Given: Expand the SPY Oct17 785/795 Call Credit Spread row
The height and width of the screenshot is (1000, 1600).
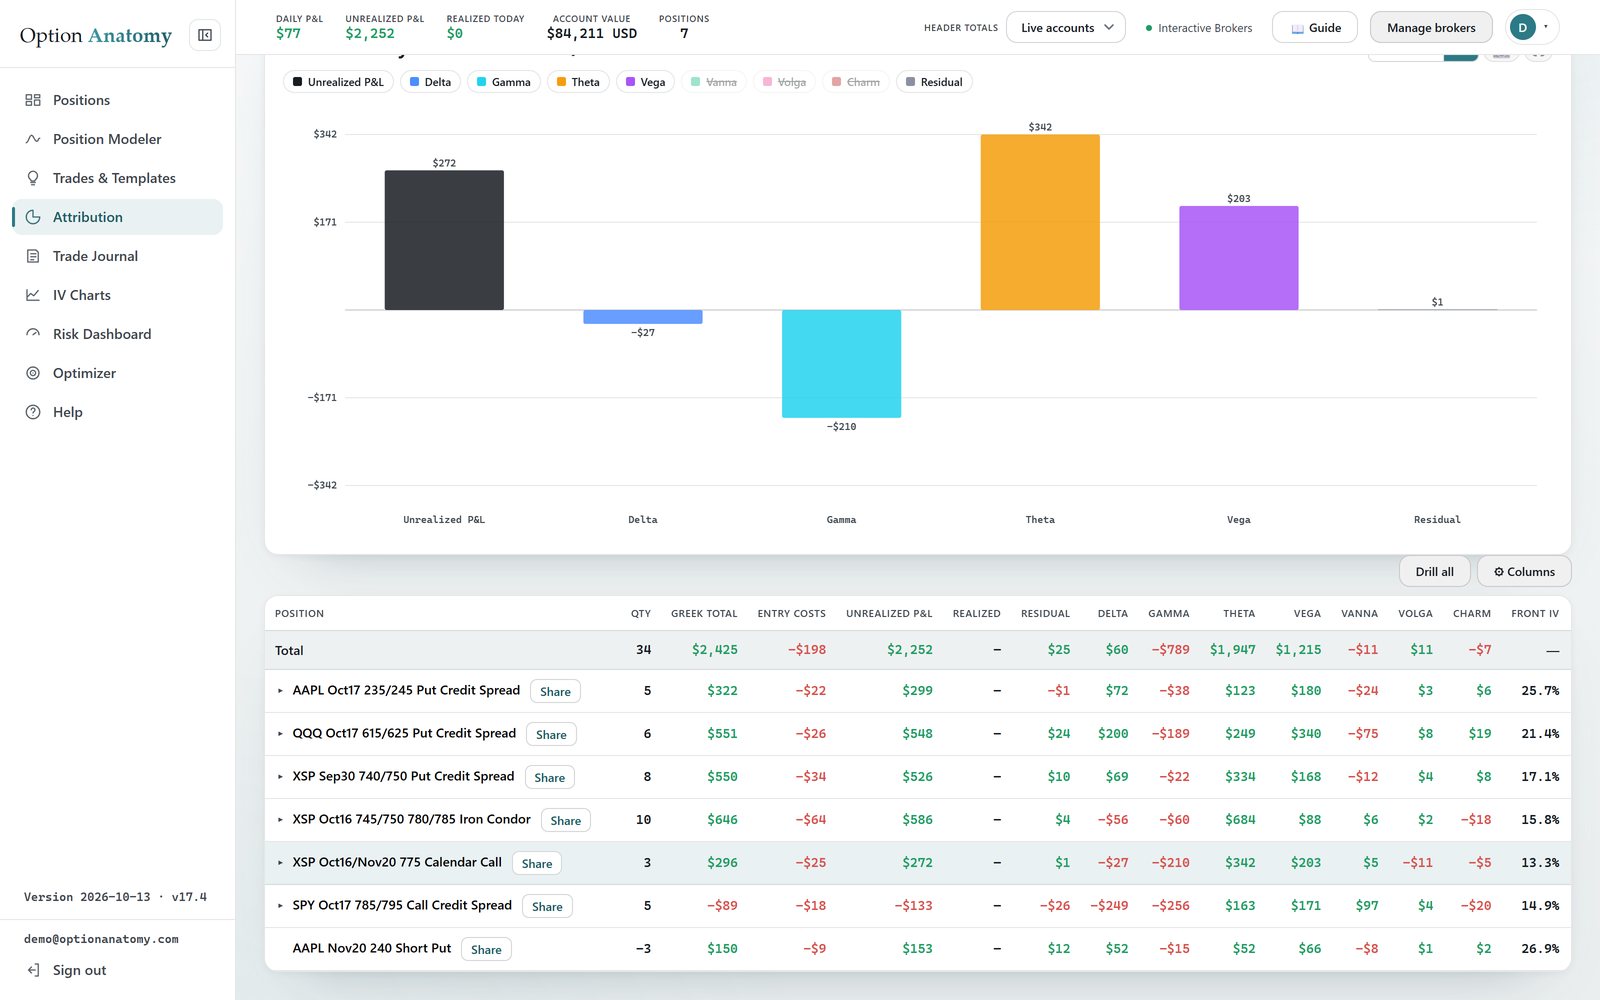Looking at the screenshot, I should (280, 906).
